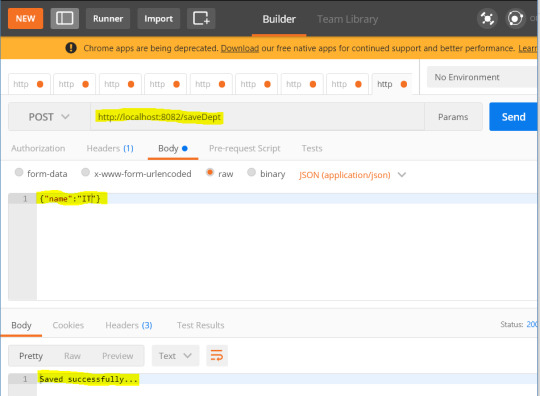Open the No Environment selector
Viewport: 540px width, 396px height.
point(482,77)
